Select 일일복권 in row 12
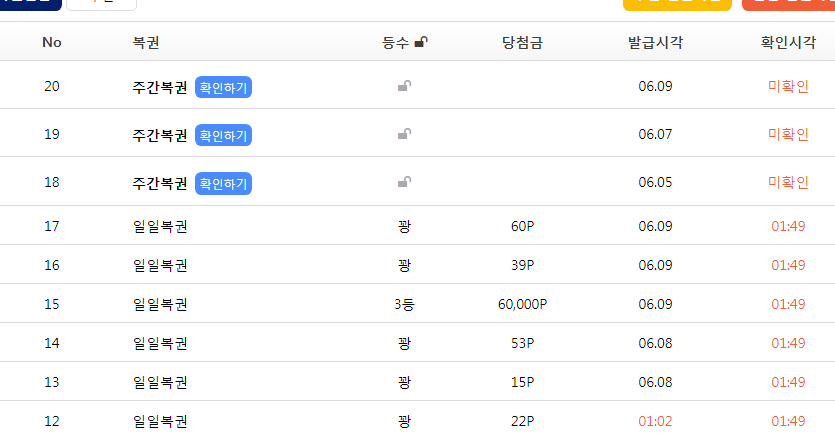 pyautogui.click(x=160, y=421)
